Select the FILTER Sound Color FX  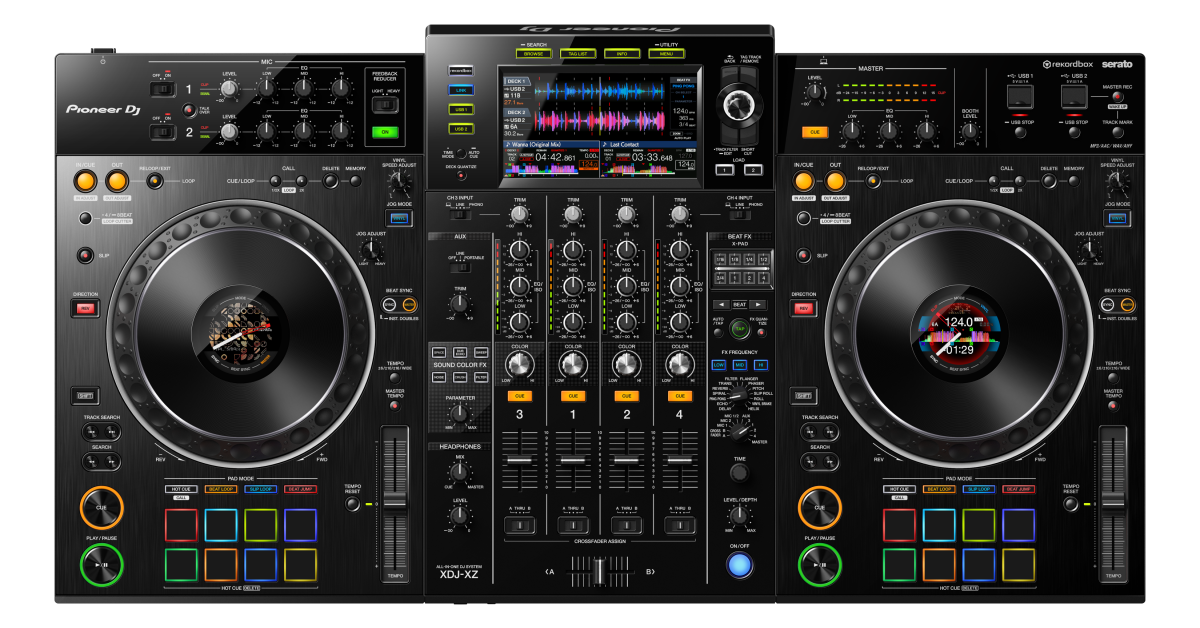pos(481,377)
